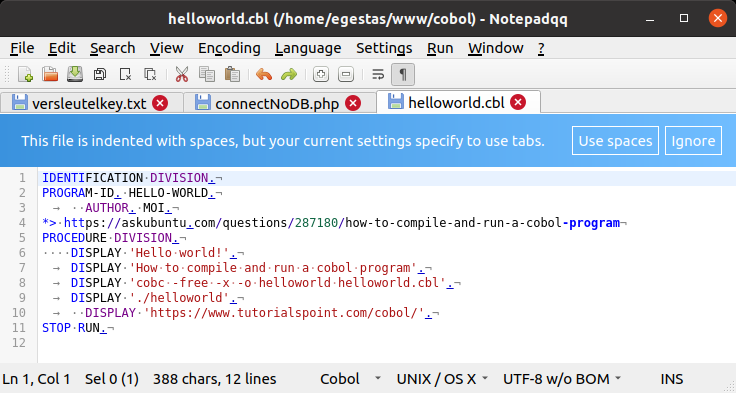Click the New document toolbar icon
Image resolution: width=736 pixels, height=393 pixels.
[25, 74]
